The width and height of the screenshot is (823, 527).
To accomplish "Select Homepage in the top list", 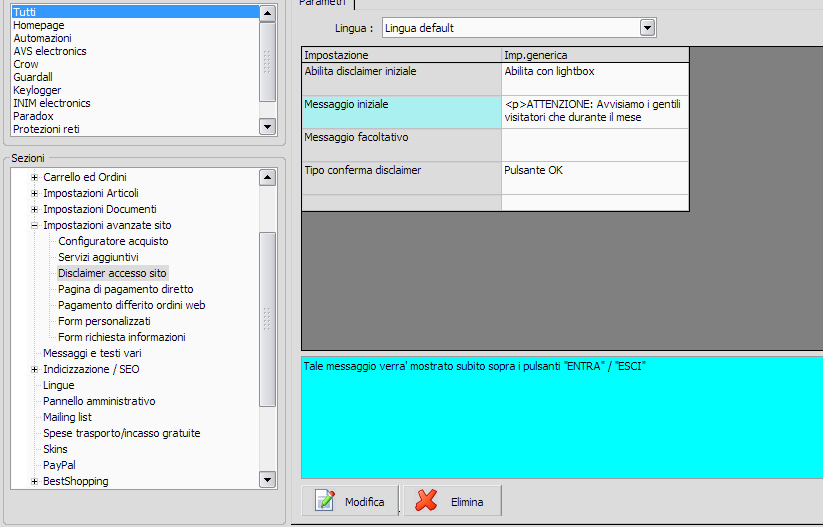I will pos(135,25).
